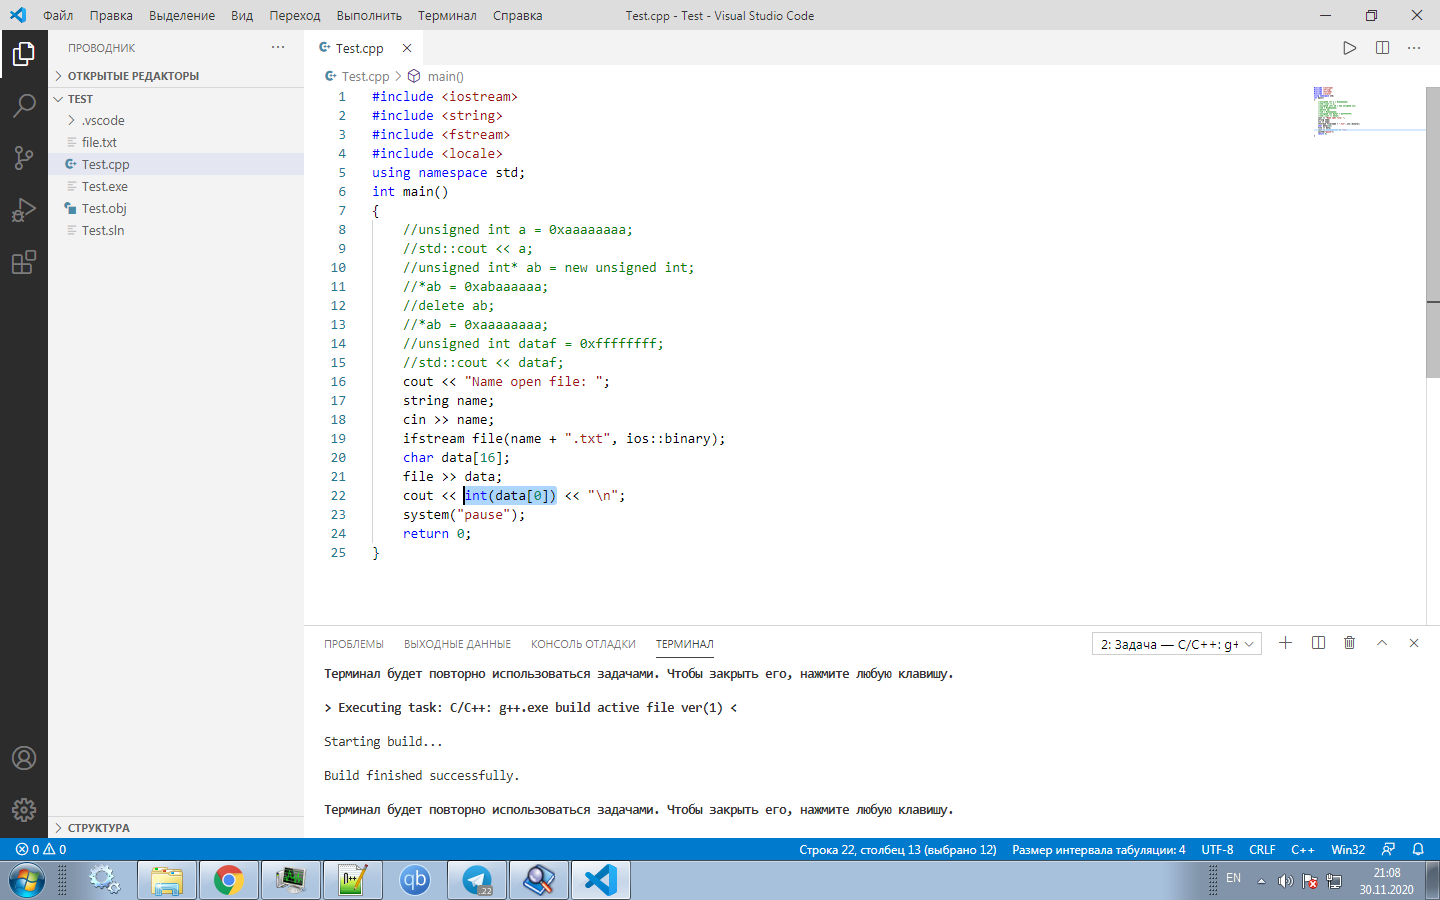Open the Accounts menu icon

pos(24,758)
